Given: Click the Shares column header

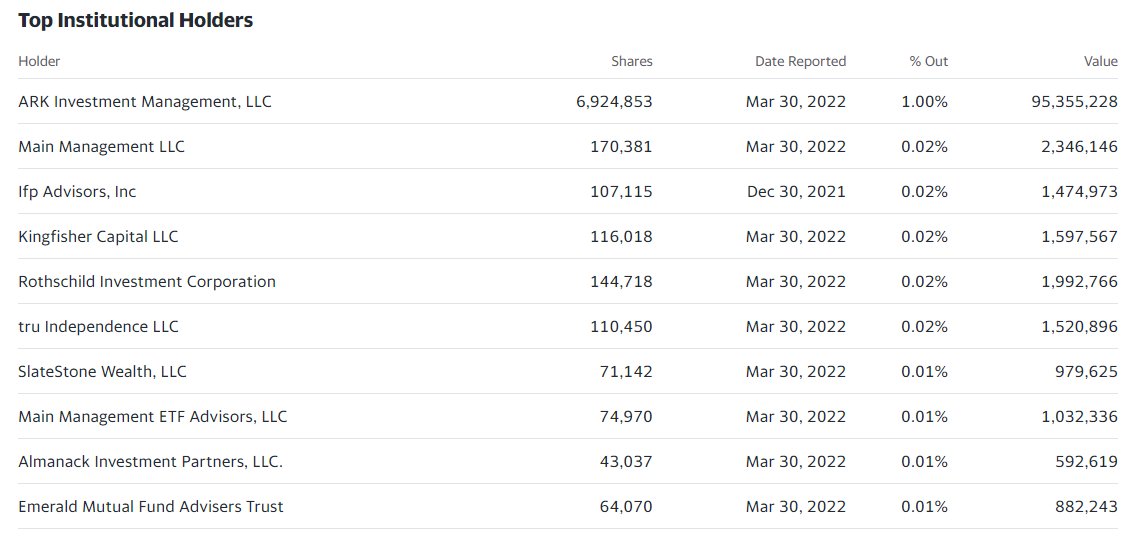Looking at the screenshot, I should (631, 62).
